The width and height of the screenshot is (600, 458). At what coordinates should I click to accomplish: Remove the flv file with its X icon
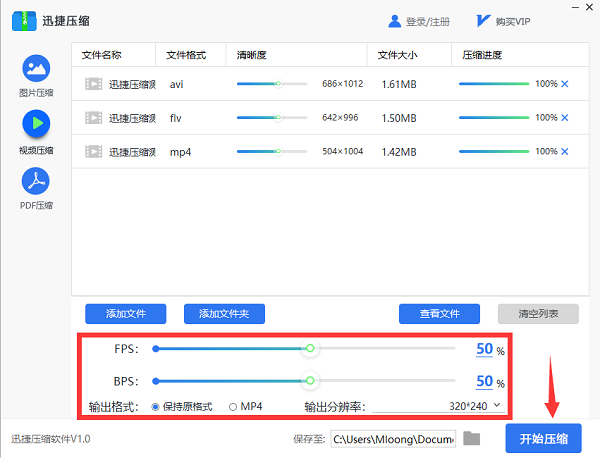pos(565,118)
